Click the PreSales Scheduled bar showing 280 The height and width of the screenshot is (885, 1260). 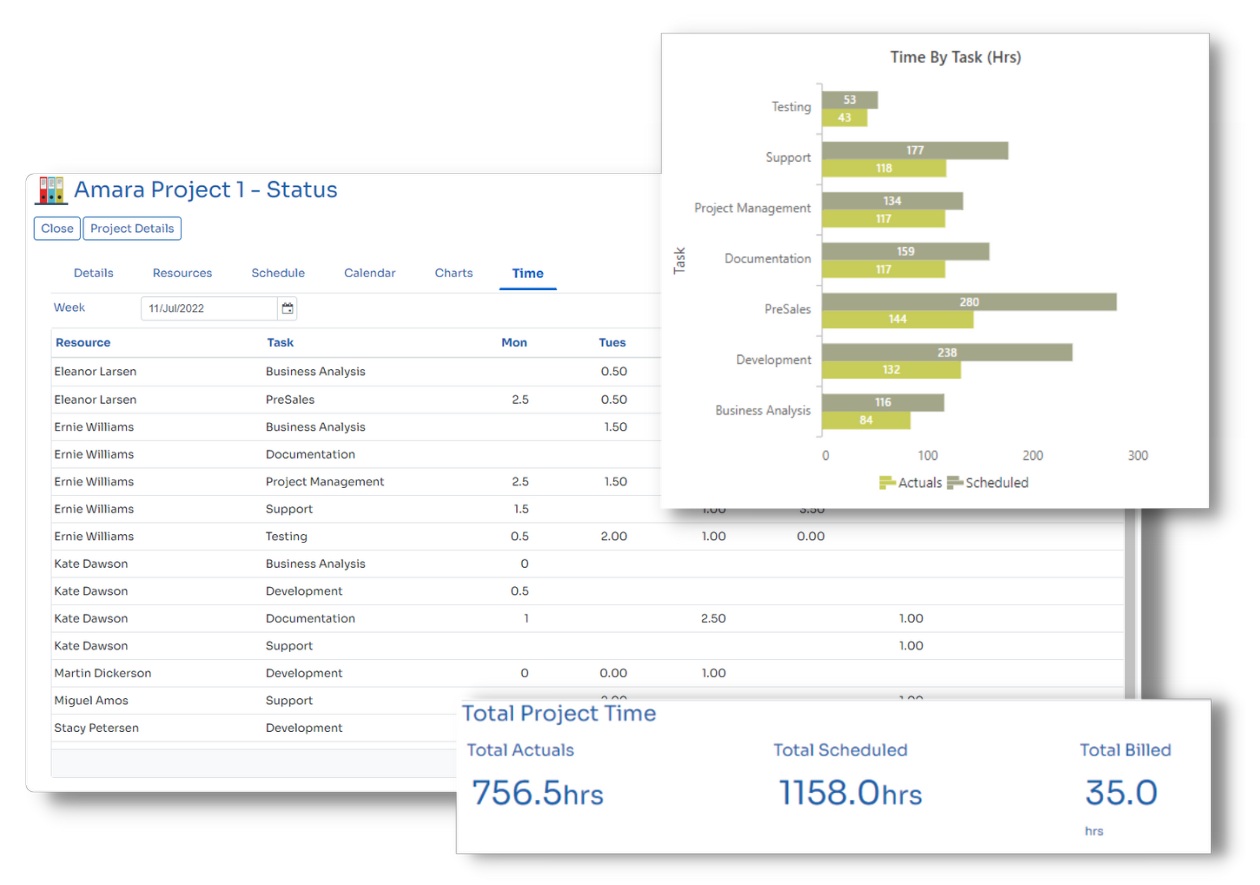969,302
